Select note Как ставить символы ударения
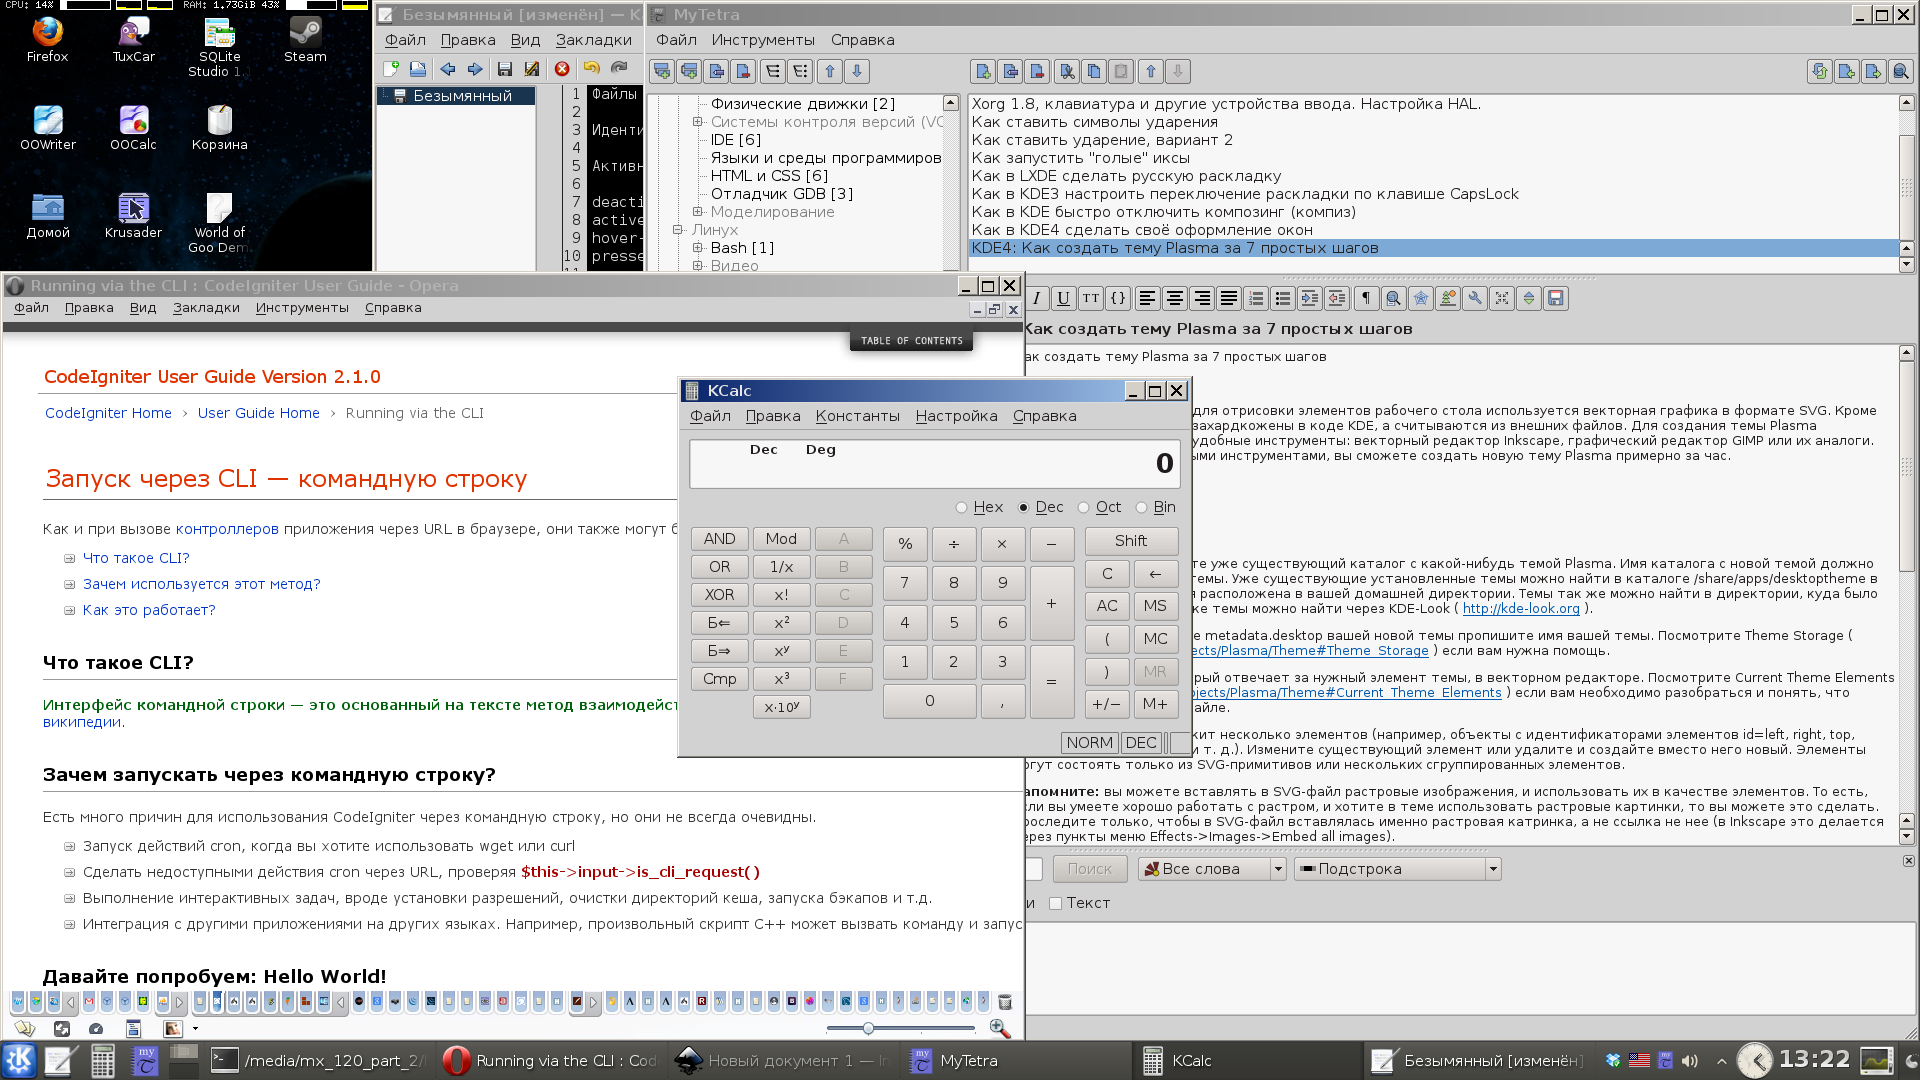Image resolution: width=1920 pixels, height=1080 pixels. pyautogui.click(x=1094, y=122)
